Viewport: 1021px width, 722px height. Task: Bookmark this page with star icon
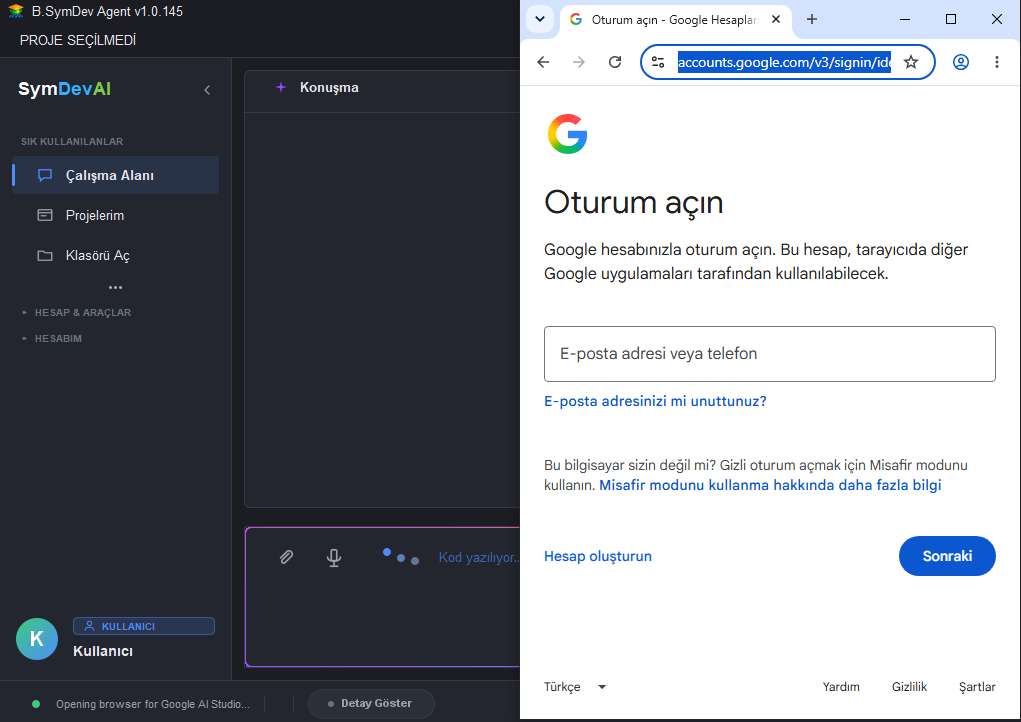[x=911, y=62]
